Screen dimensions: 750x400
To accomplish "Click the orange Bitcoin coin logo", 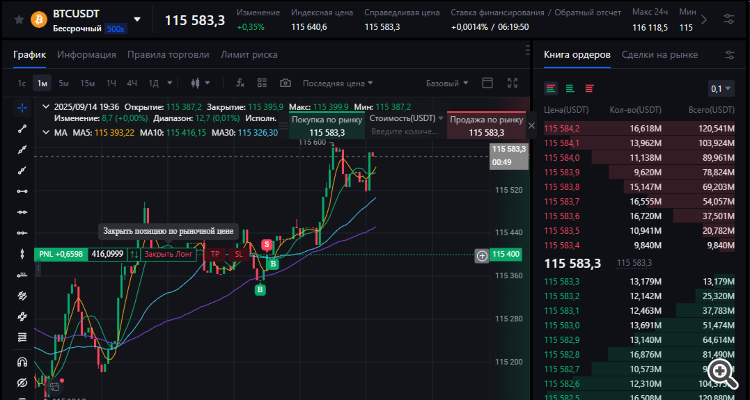I will [x=39, y=20].
